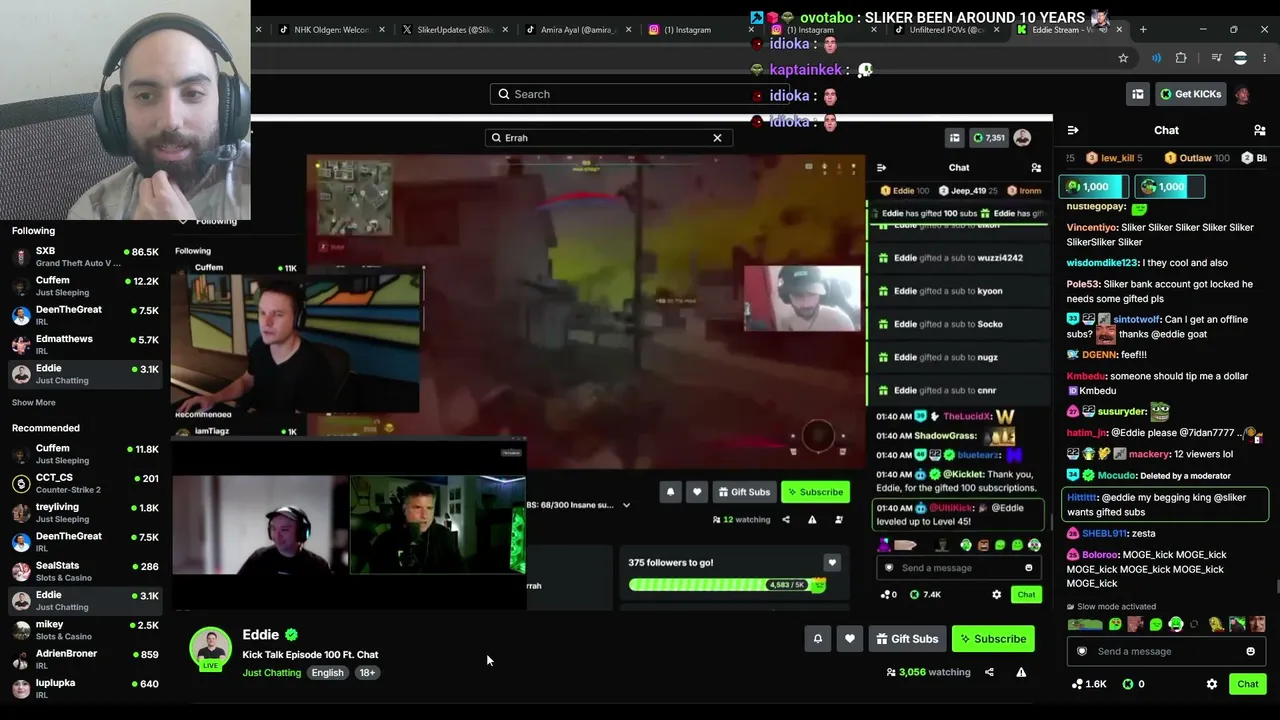Click username susuryder in chat
1280x720 pixels.
coord(1119,412)
